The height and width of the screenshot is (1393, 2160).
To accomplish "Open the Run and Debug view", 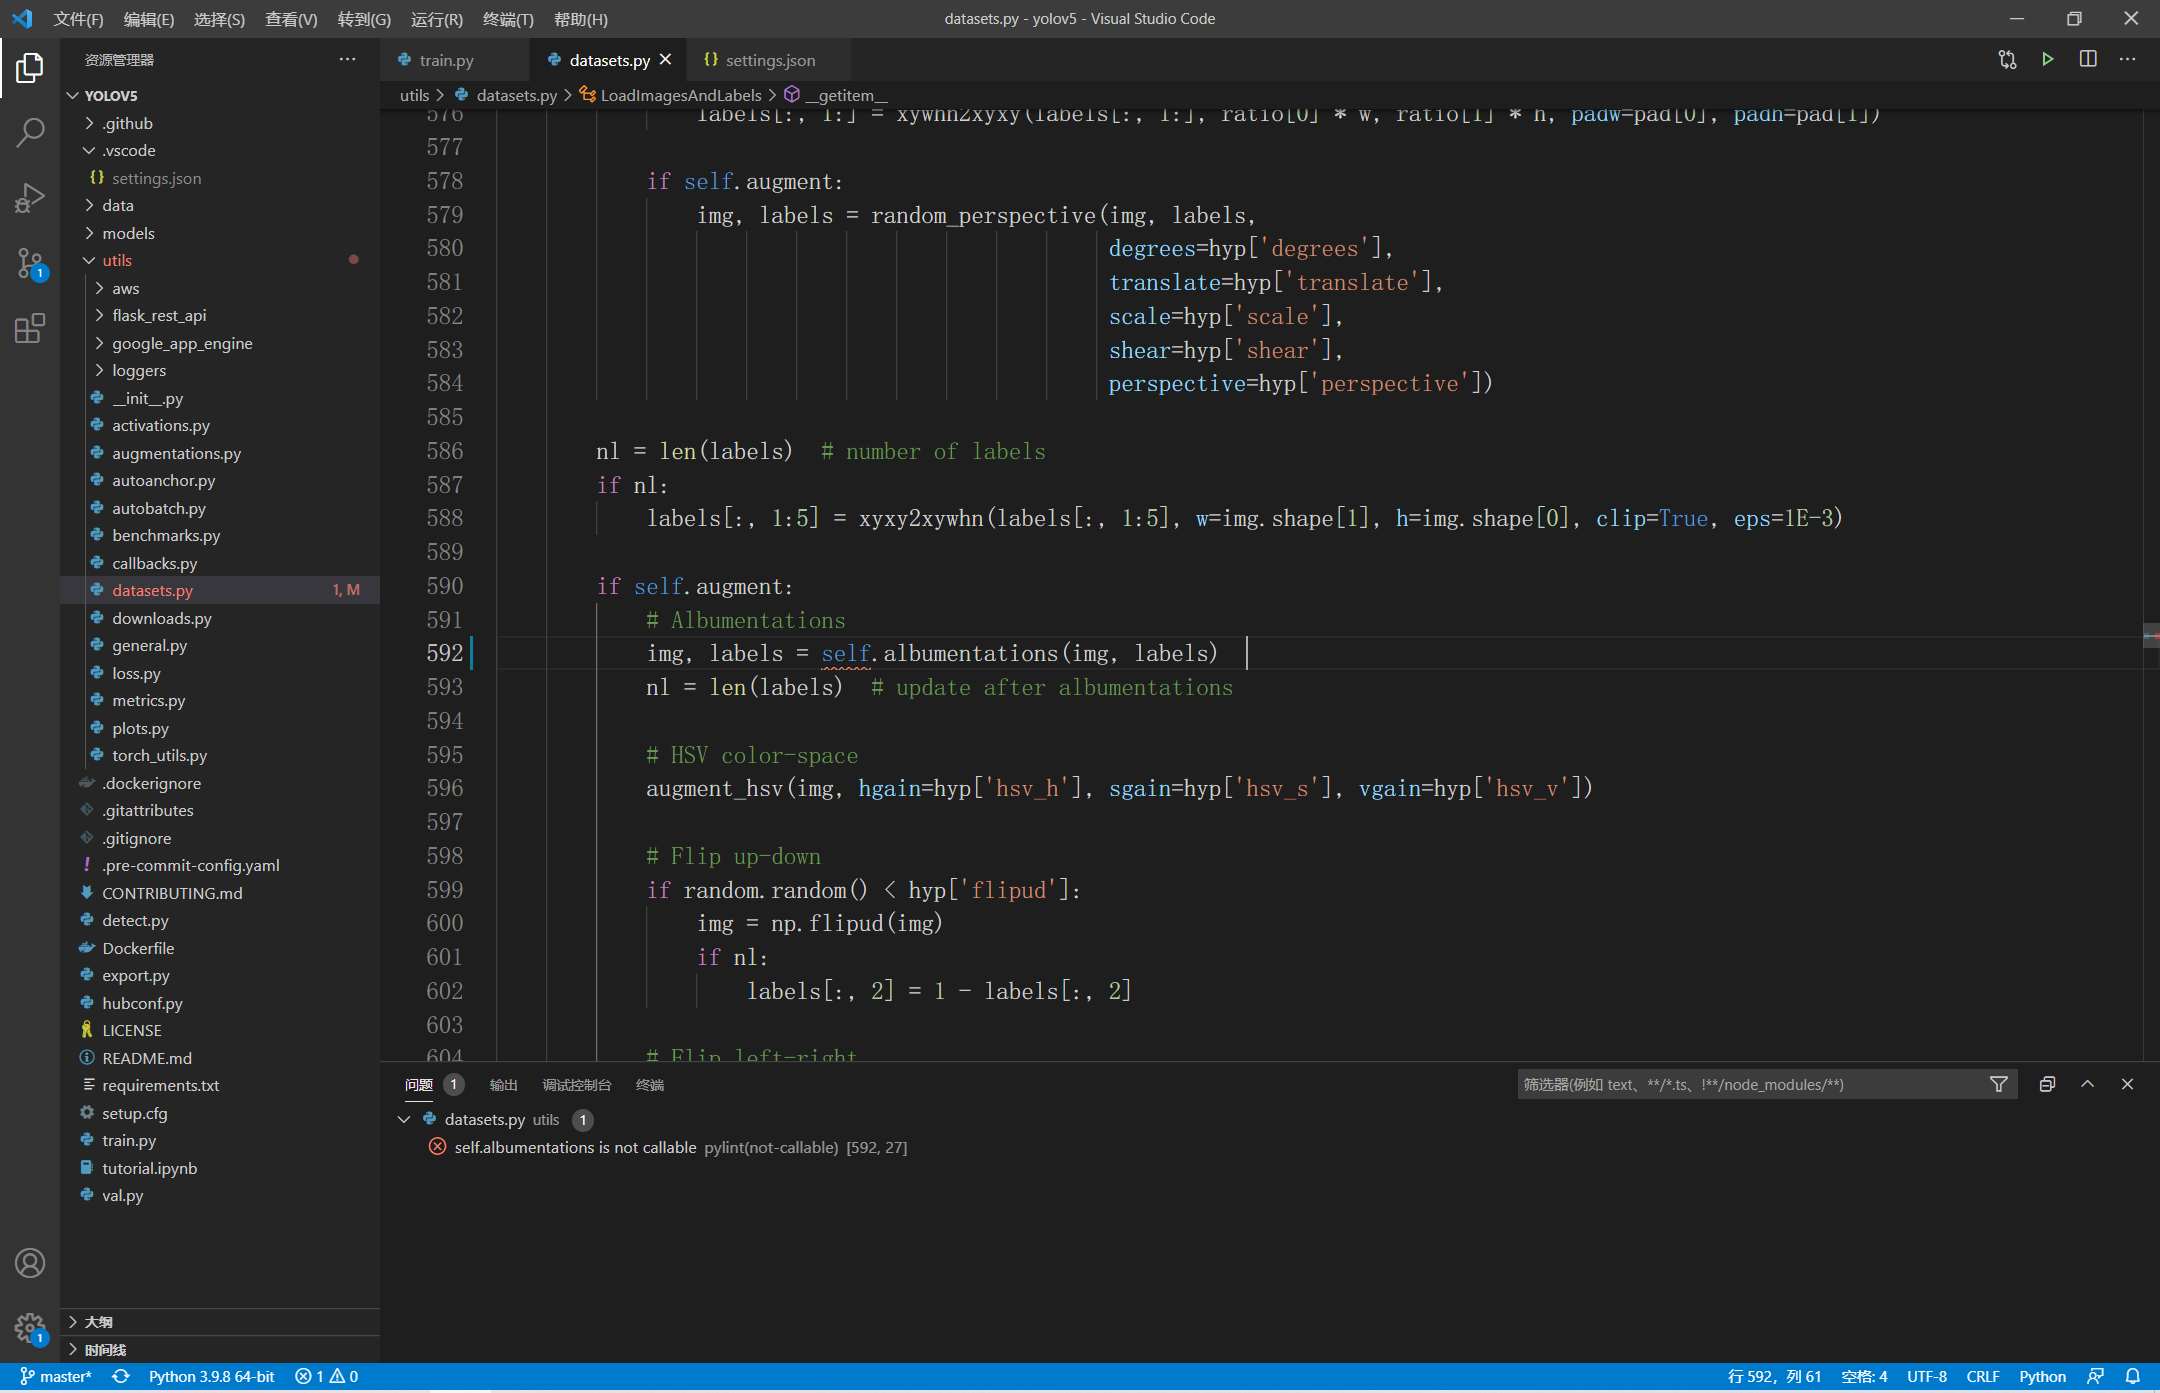I will coord(30,198).
